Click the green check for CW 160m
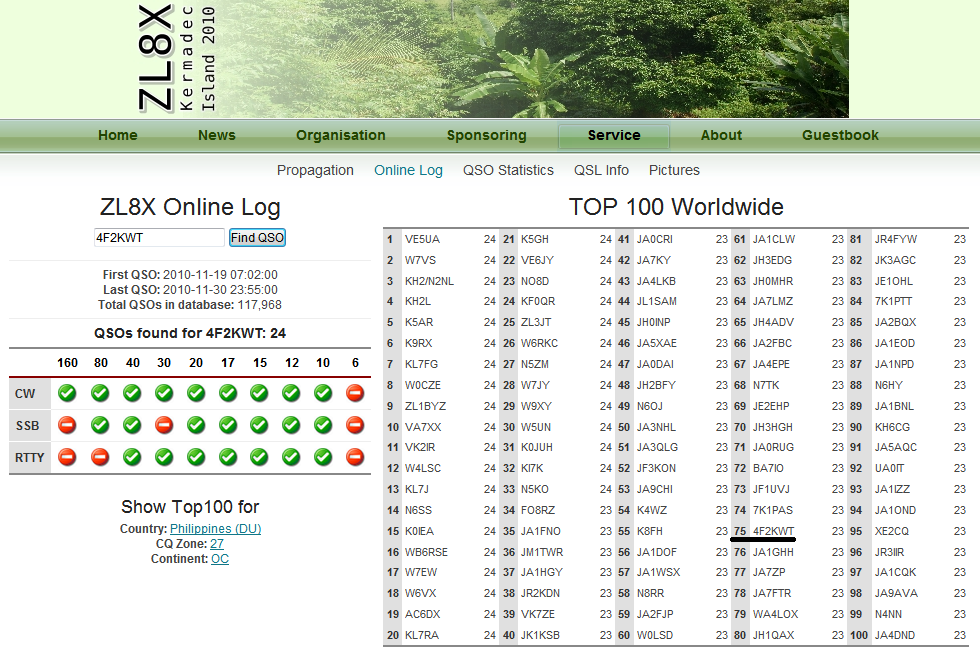The height and width of the screenshot is (660, 980). click(x=67, y=393)
